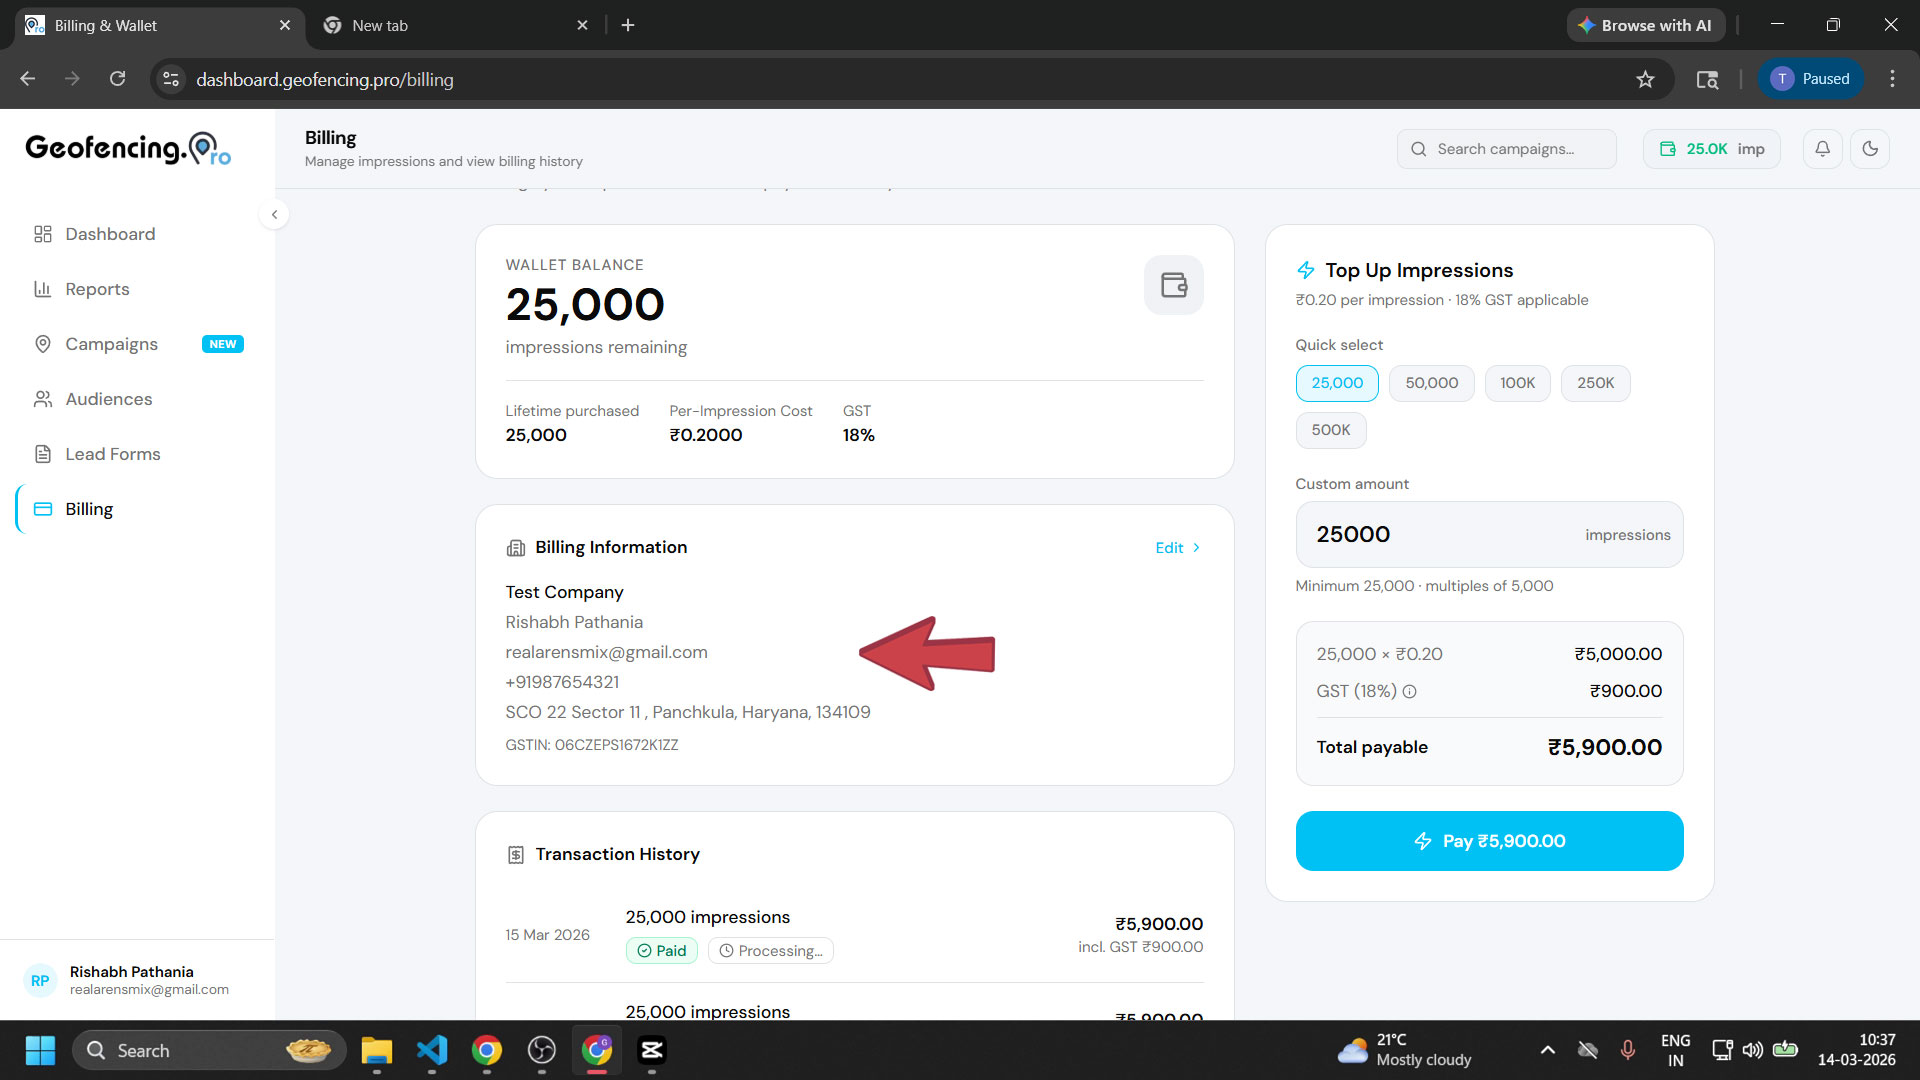Click the custom amount impressions field
This screenshot has width=1920, height=1080.
point(1450,534)
